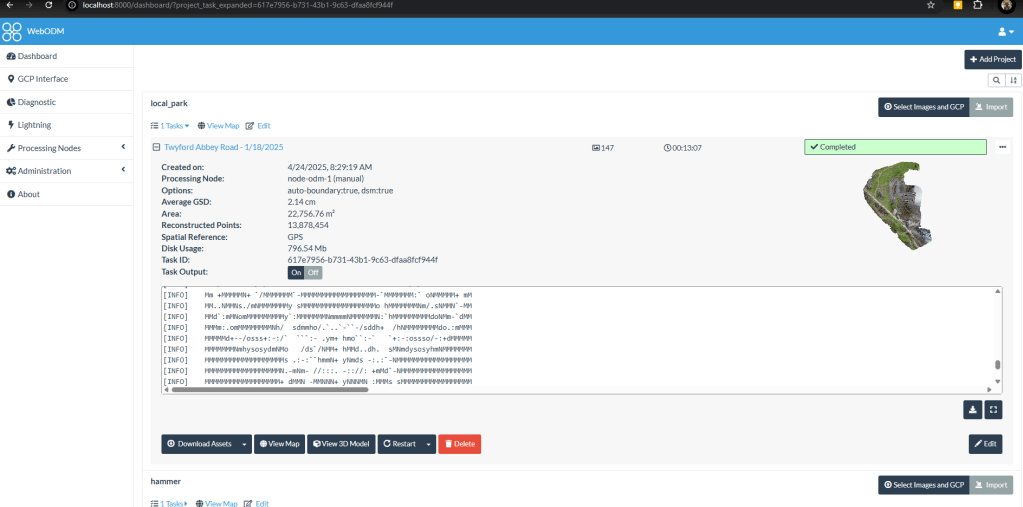Switch Task Output to Off
This screenshot has height=507, width=1023.
(313, 272)
